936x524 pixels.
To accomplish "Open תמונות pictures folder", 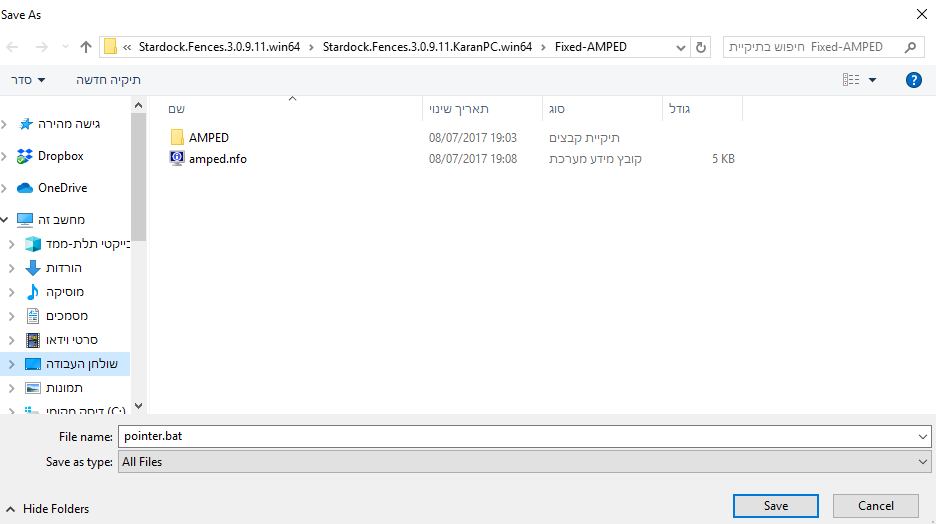I will [x=64, y=388].
